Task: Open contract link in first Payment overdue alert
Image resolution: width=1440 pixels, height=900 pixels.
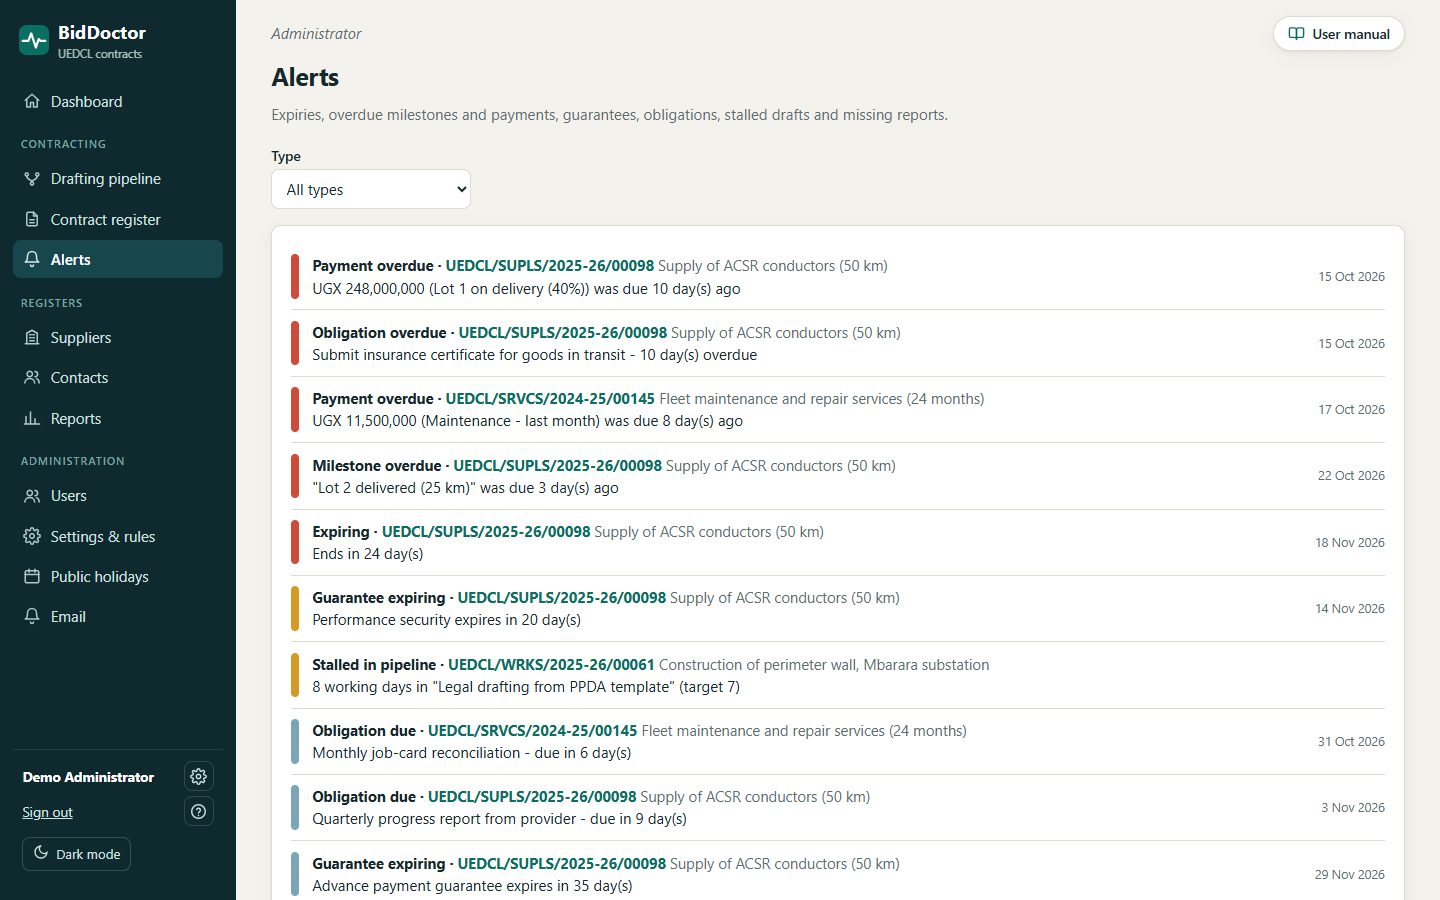Action: pyautogui.click(x=550, y=266)
